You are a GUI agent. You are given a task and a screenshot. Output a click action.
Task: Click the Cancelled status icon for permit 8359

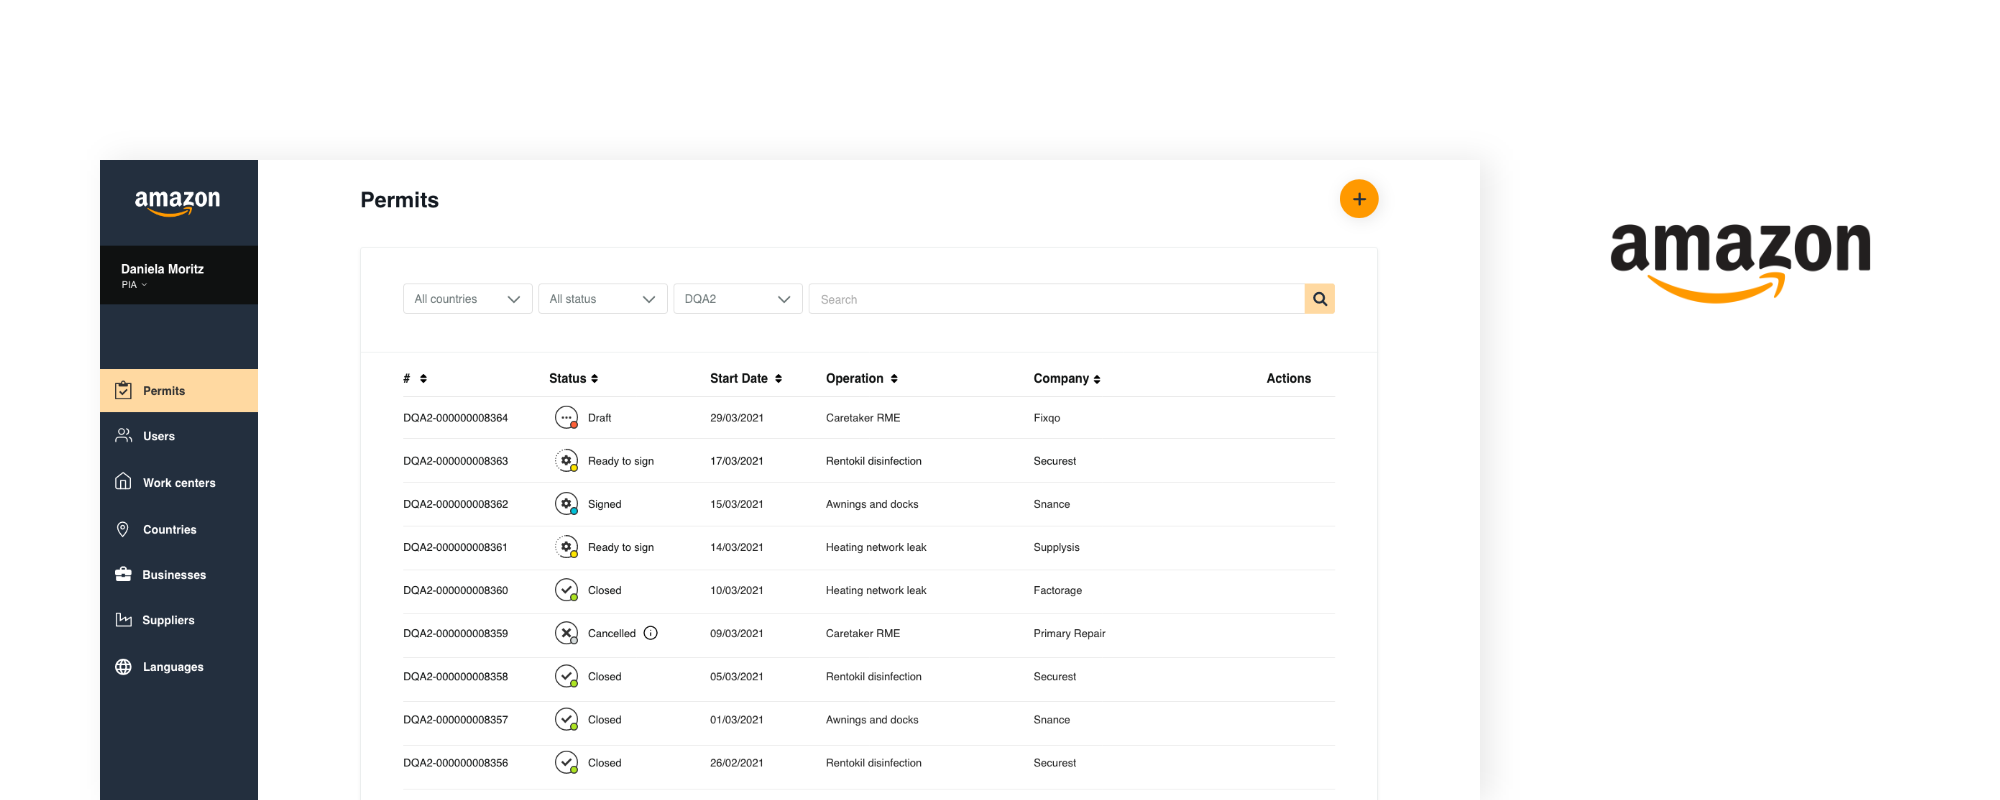[566, 633]
